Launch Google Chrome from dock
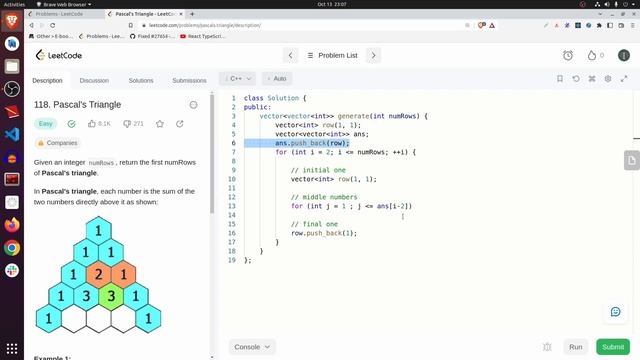This screenshot has height=360, width=640. pos(12,248)
